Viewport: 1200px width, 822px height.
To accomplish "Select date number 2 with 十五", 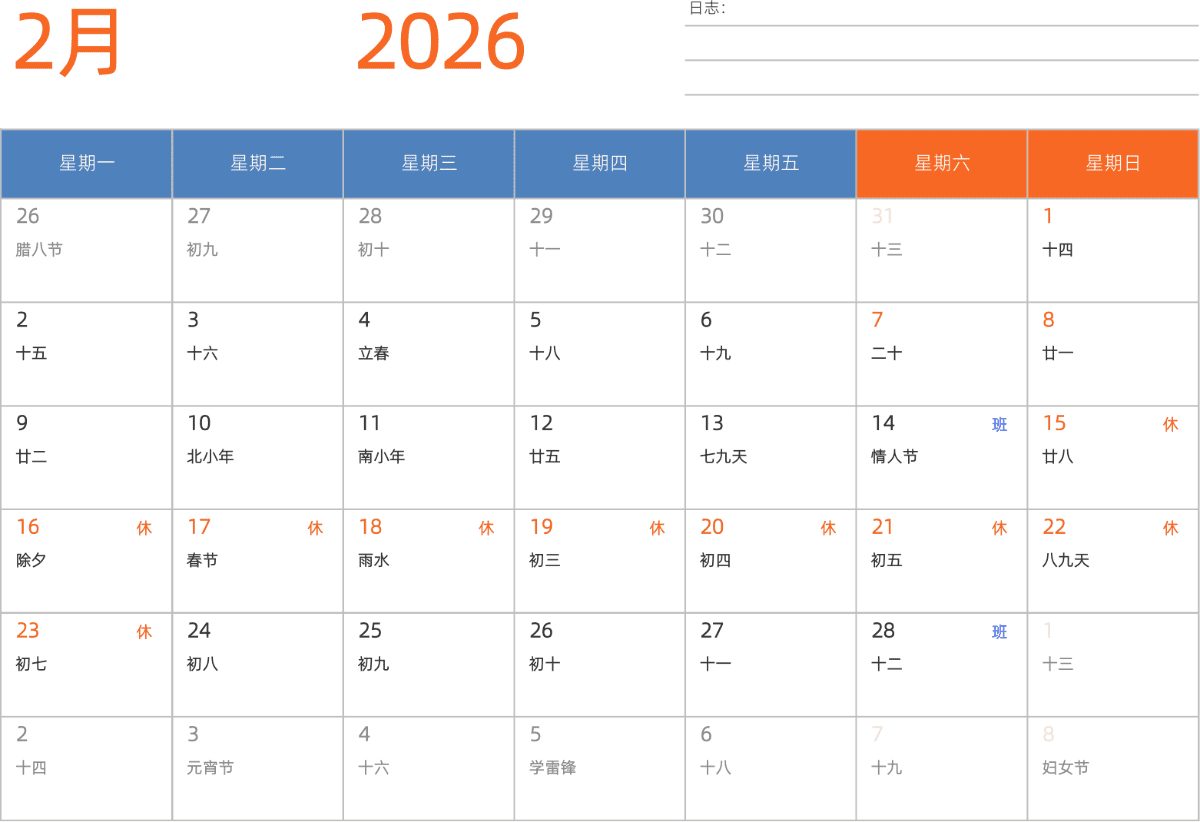I will pos(22,320).
